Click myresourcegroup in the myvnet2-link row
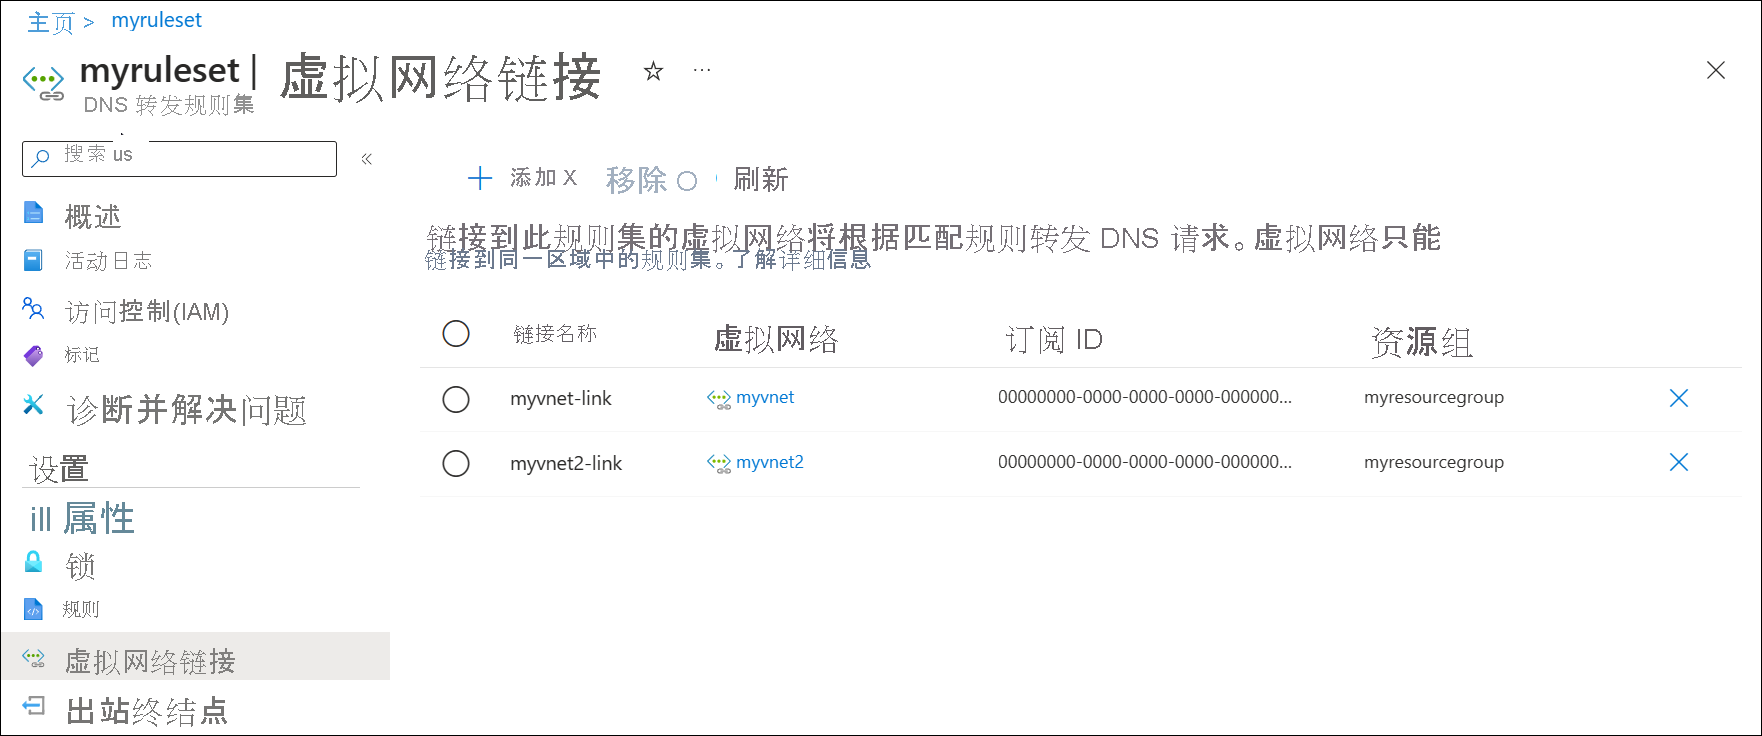1762x736 pixels. click(x=1434, y=462)
